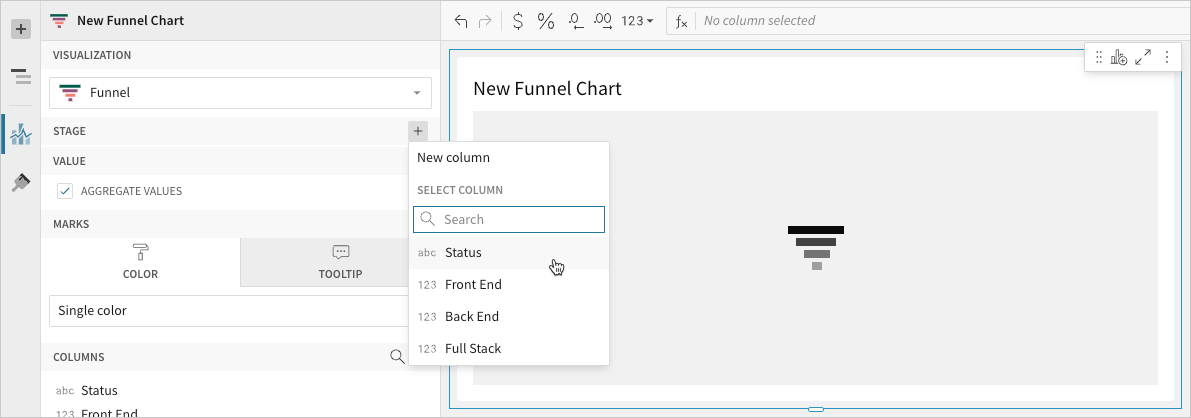Click the plus button beside Stage

(x=418, y=131)
